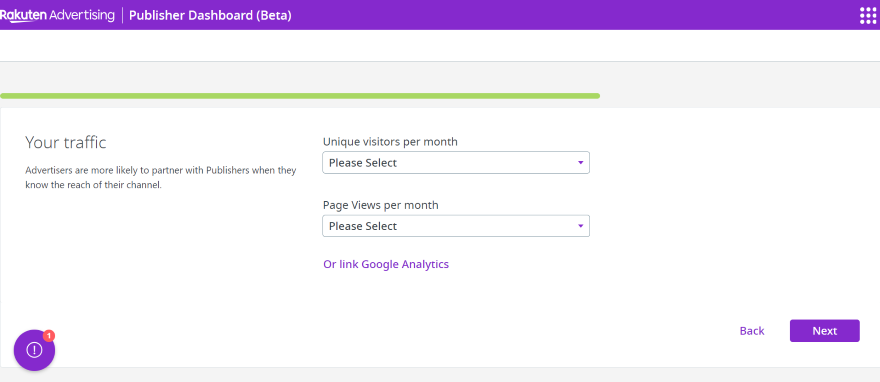This screenshot has height=382, width=880.
Task: Open the Page Views per month dropdown
Action: (x=456, y=226)
